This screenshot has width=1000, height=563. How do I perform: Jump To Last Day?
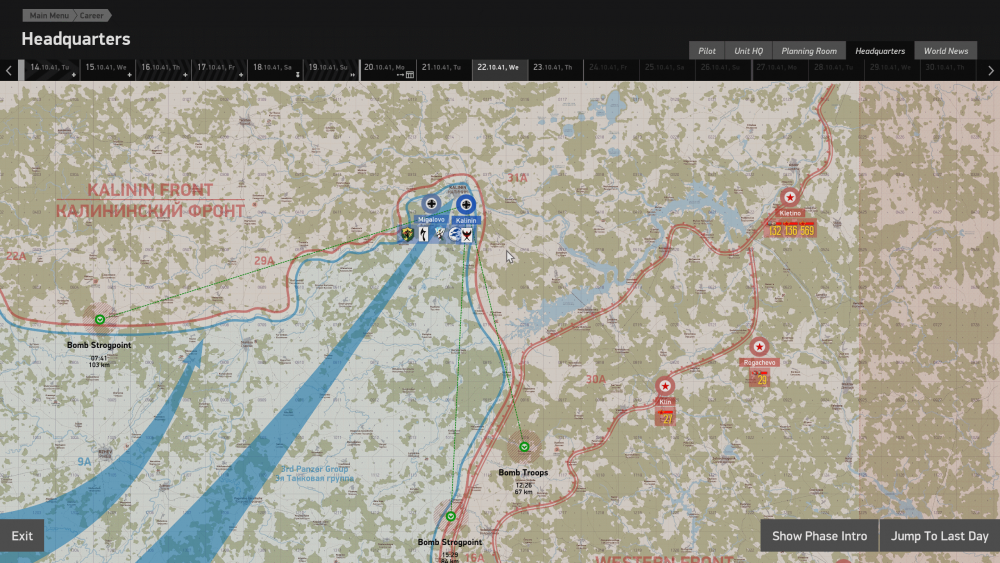939,536
